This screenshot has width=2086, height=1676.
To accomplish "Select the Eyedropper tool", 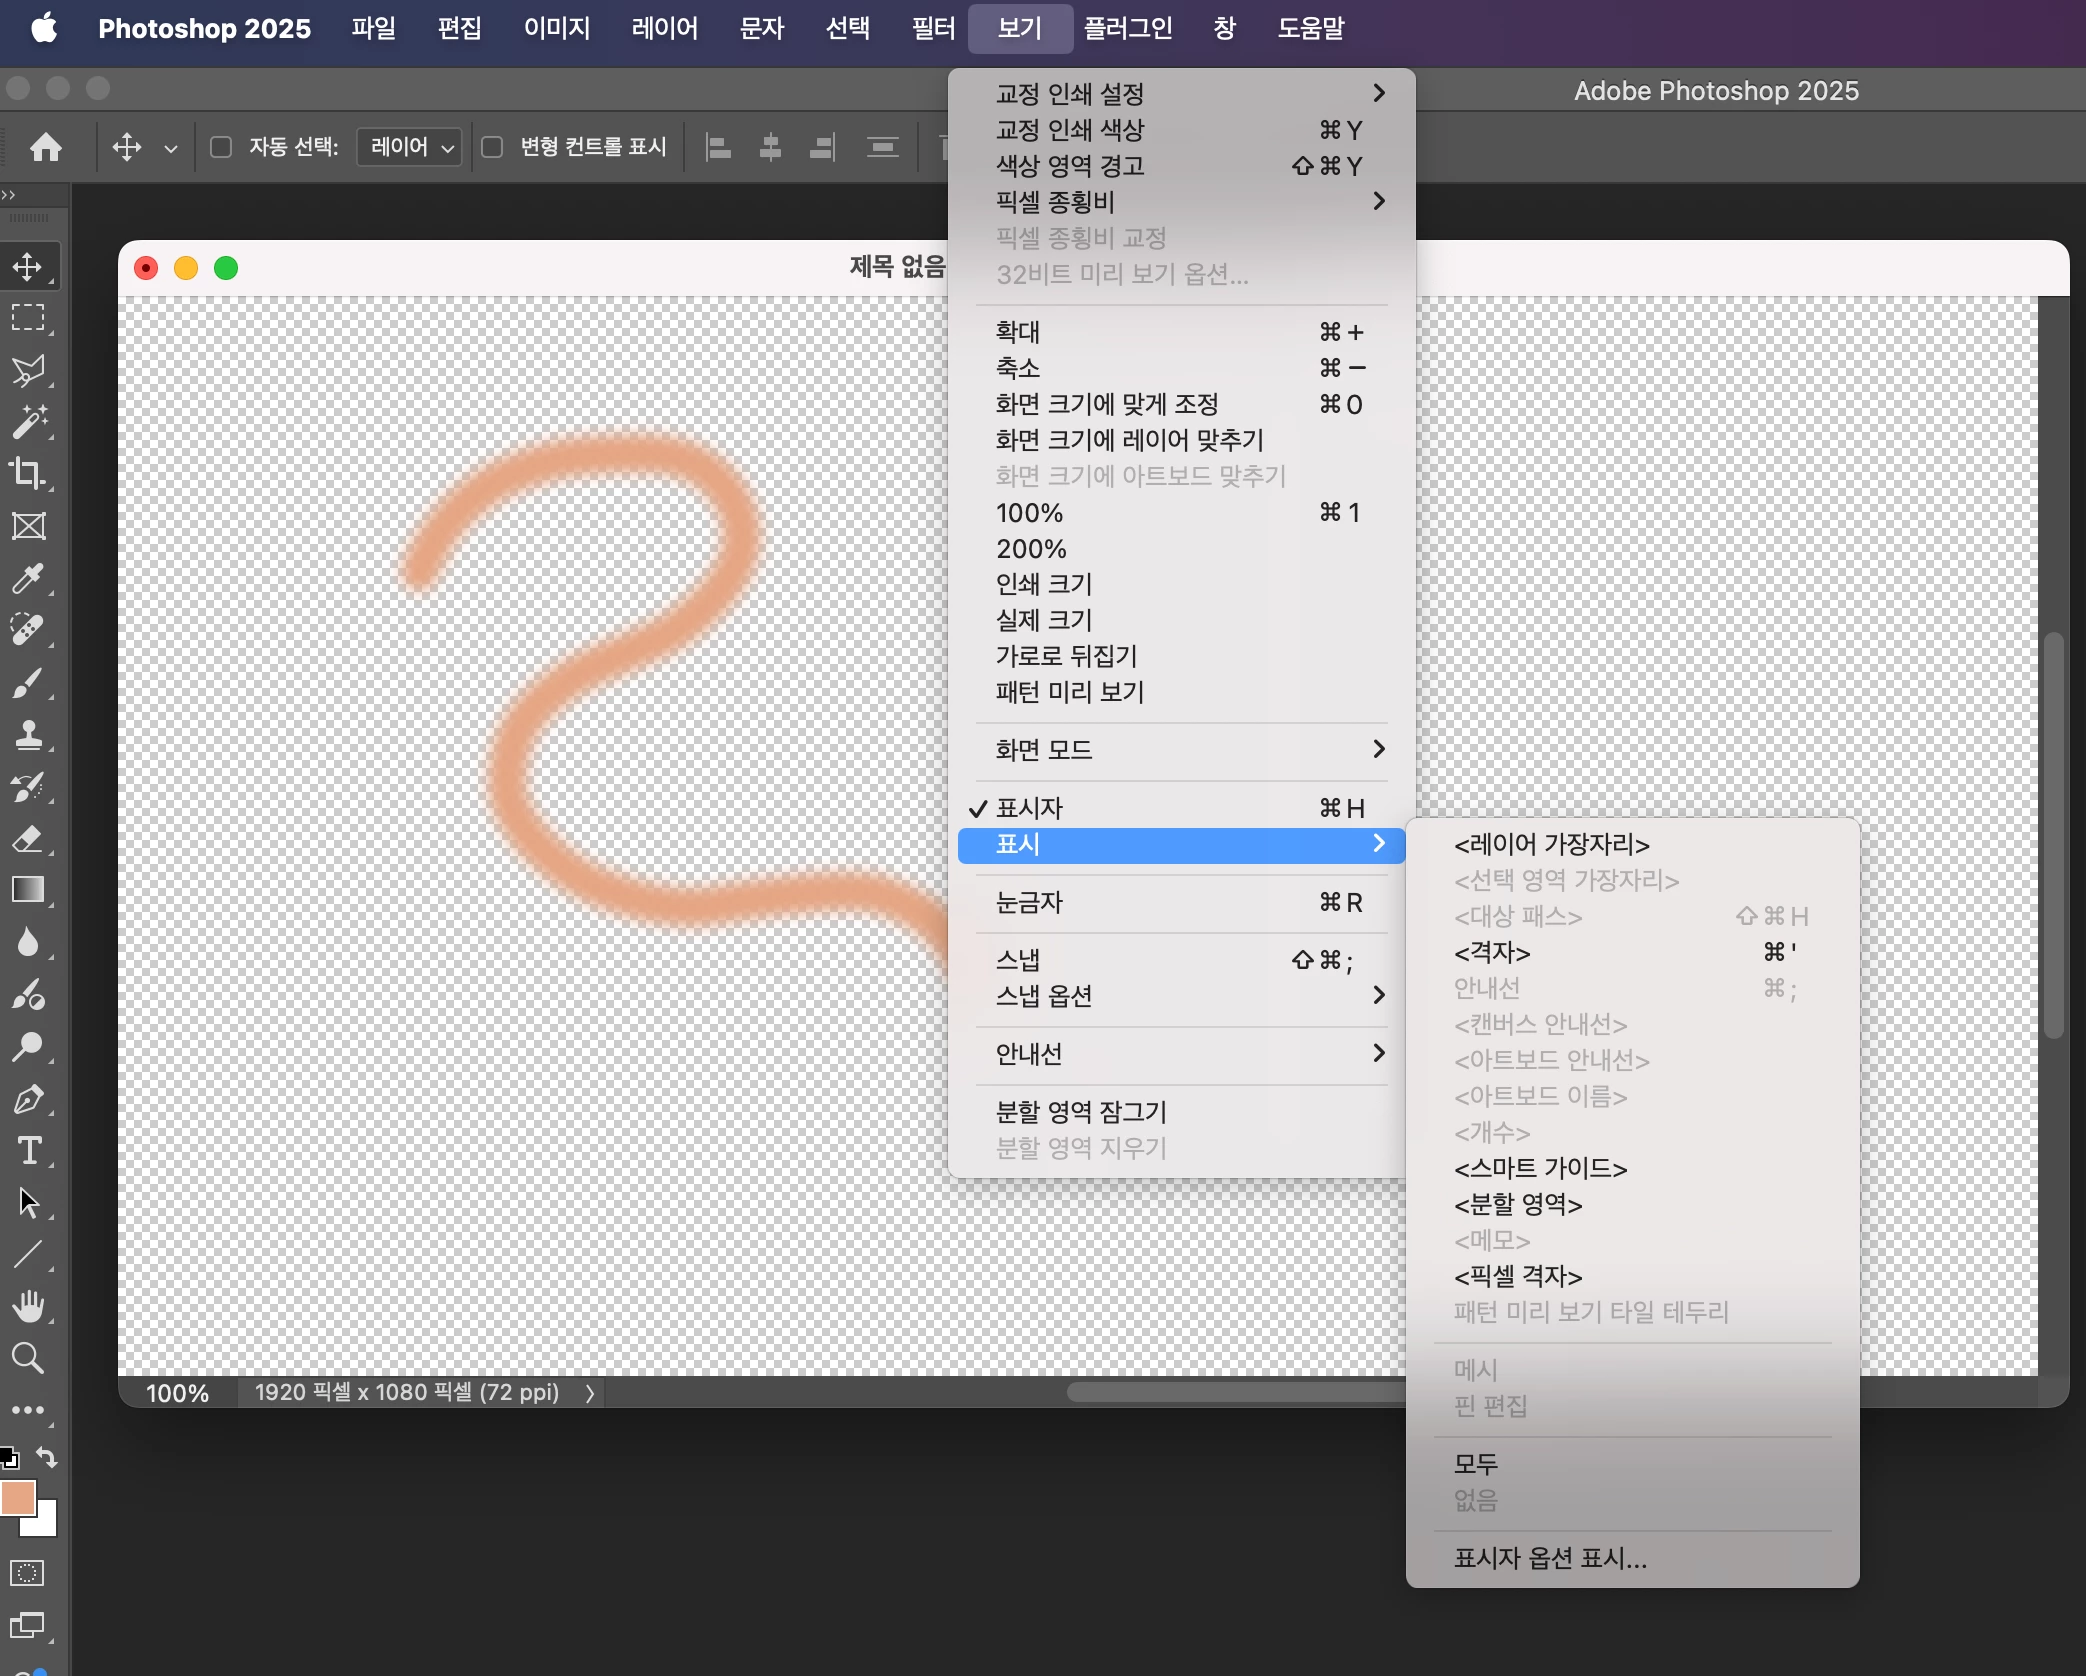I will click(28, 578).
